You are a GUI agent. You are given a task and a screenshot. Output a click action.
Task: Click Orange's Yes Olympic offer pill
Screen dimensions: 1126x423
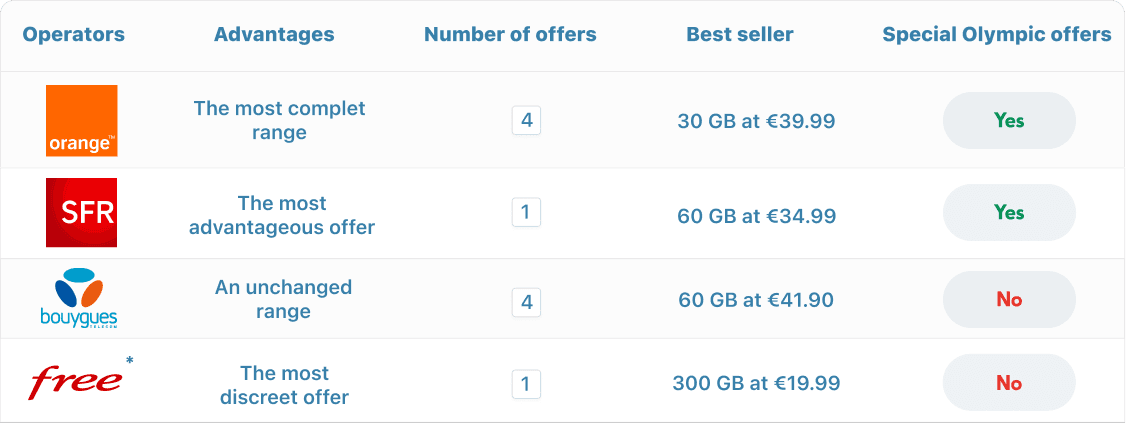[x=1009, y=120]
